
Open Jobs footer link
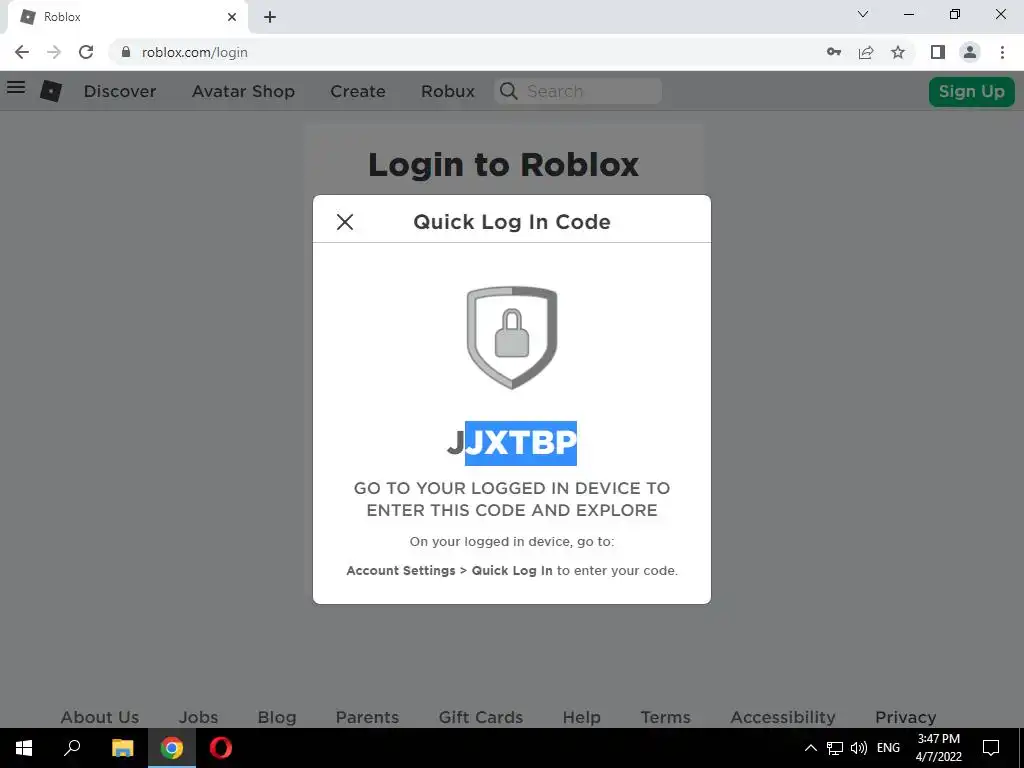tap(199, 717)
